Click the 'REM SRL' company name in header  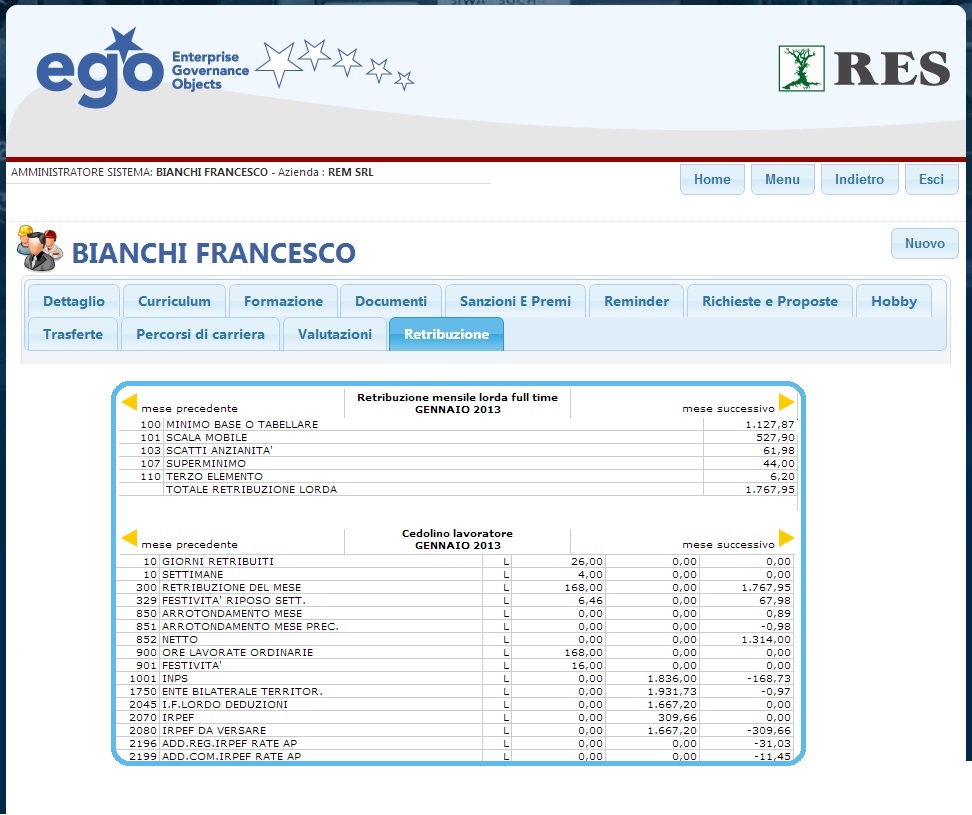[x=351, y=172]
